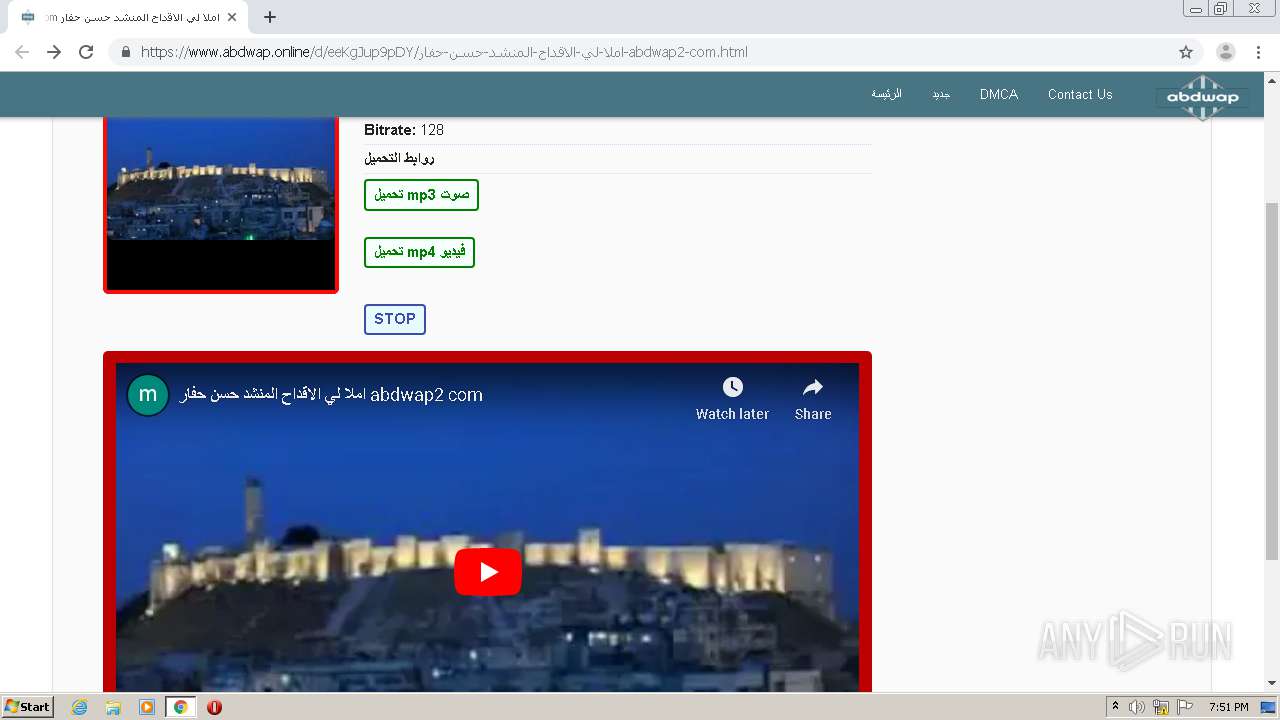Screen dimensions: 1280x720
Task: View site security via the lock icon
Action: 126,52
